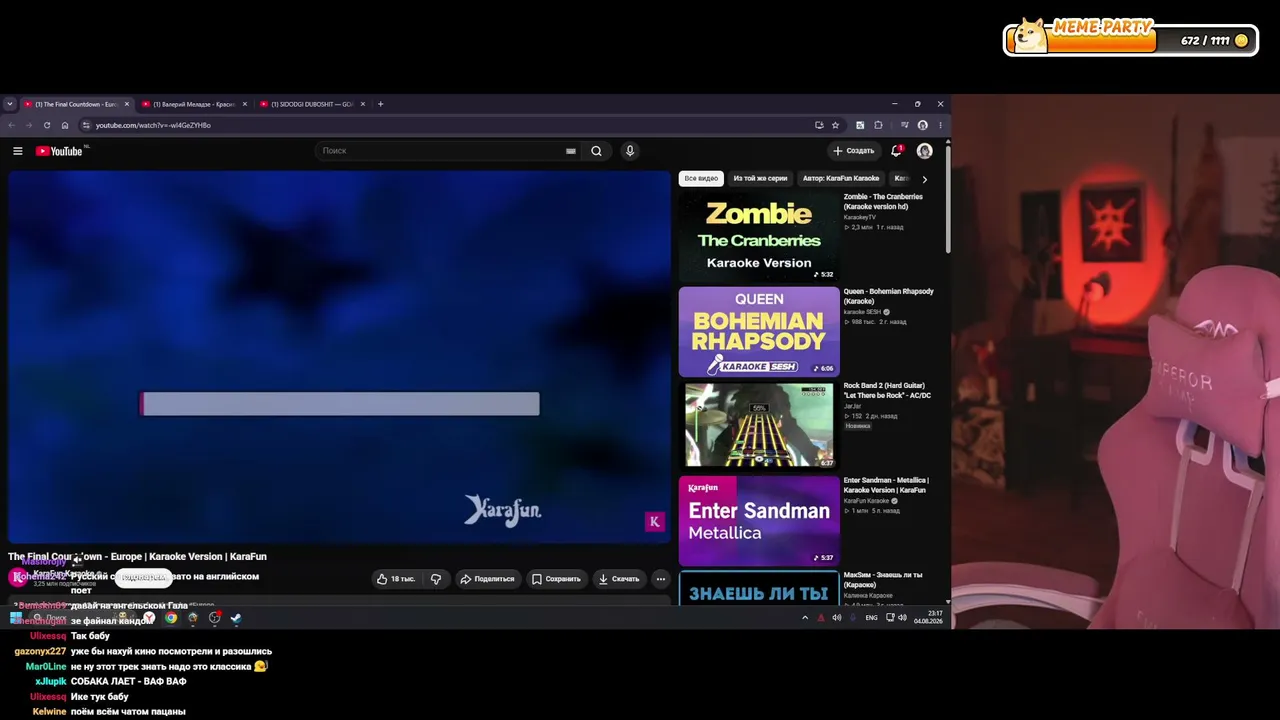Image resolution: width=1280 pixels, height=720 pixels.
Task: Select the Из той же серии chip
Action: pyautogui.click(x=760, y=179)
